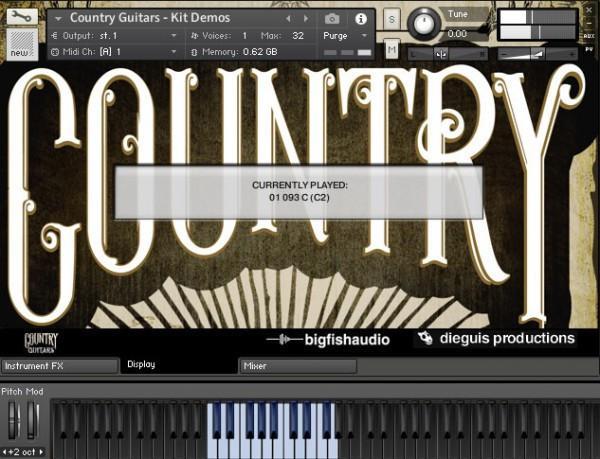Show instrument info with the i icon
The image size is (600, 459).
(361, 18)
